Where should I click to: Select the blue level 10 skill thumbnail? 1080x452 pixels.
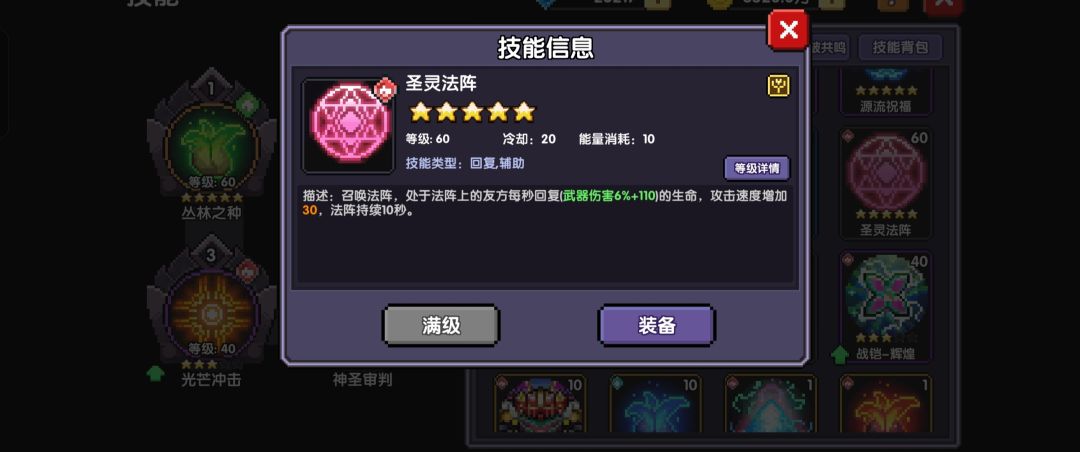point(656,404)
